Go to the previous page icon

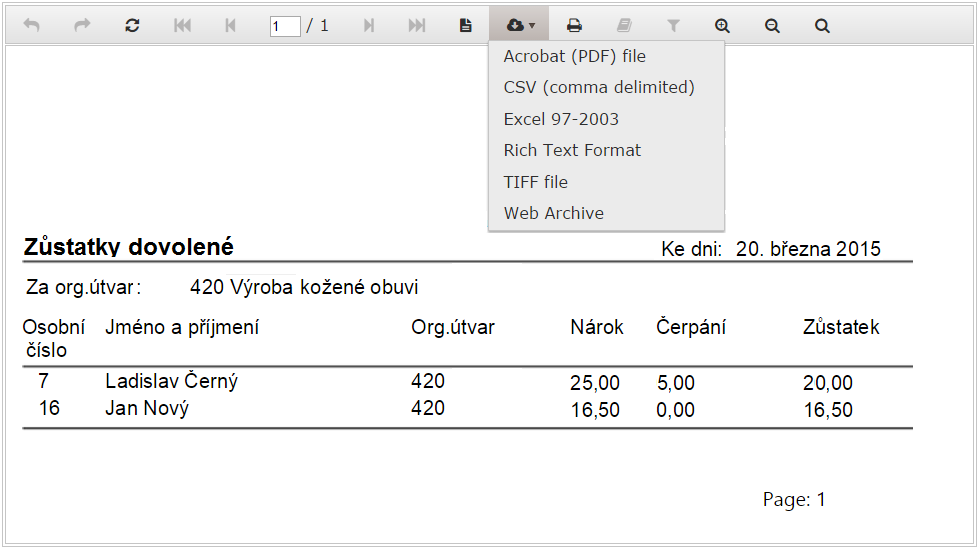tap(231, 26)
